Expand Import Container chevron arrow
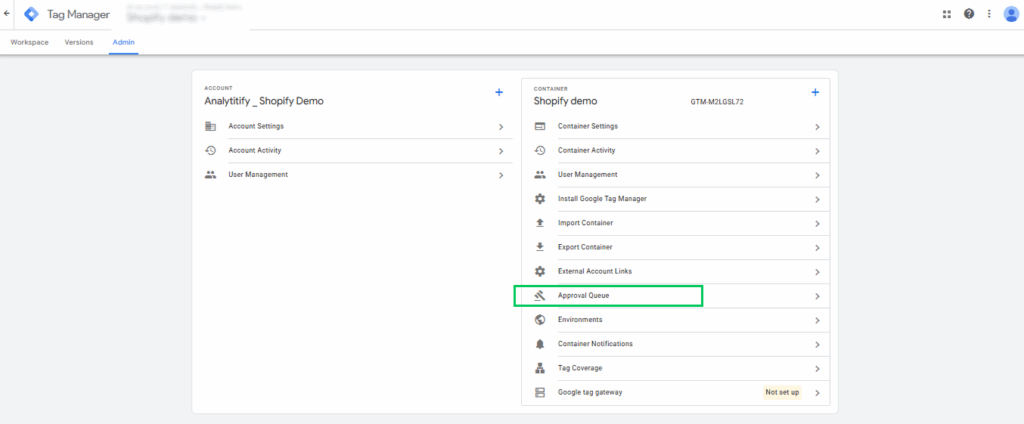Screen dimensions: 1024x424 pos(817,223)
